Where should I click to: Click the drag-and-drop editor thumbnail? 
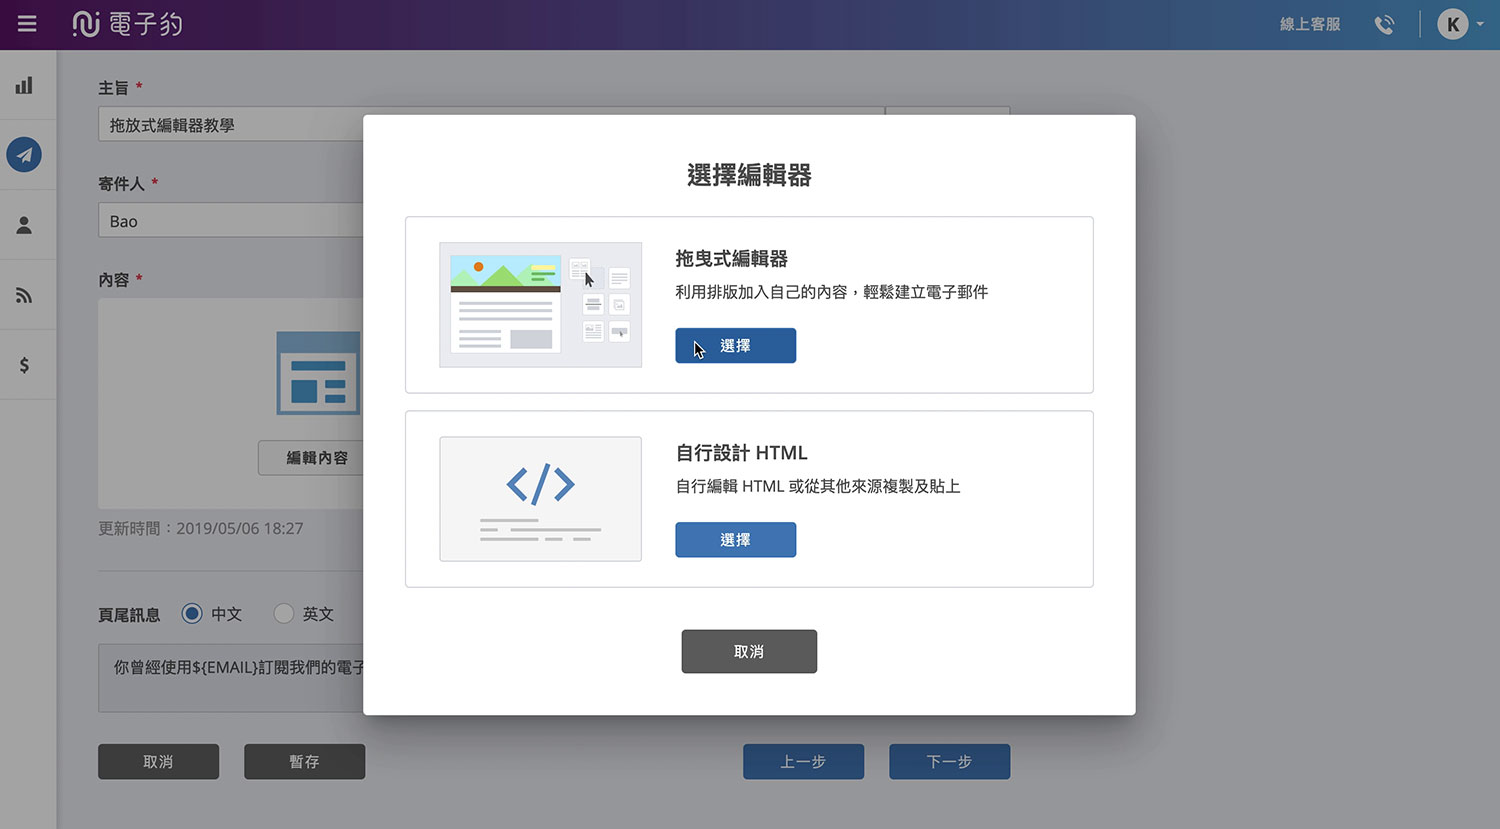click(x=540, y=305)
